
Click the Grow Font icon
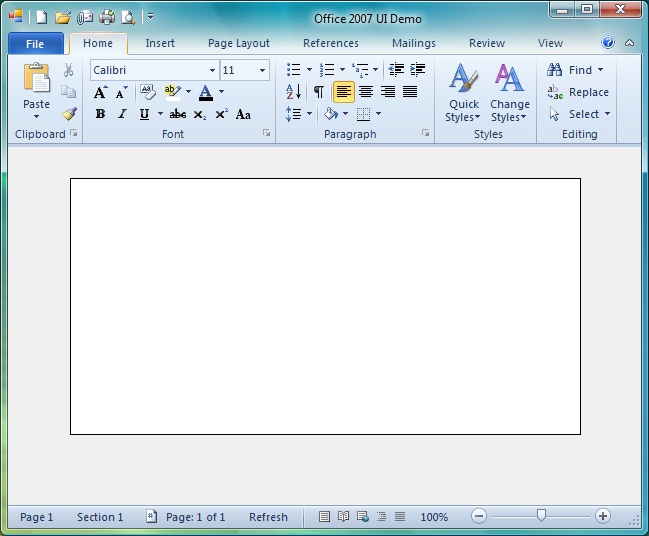[100, 92]
